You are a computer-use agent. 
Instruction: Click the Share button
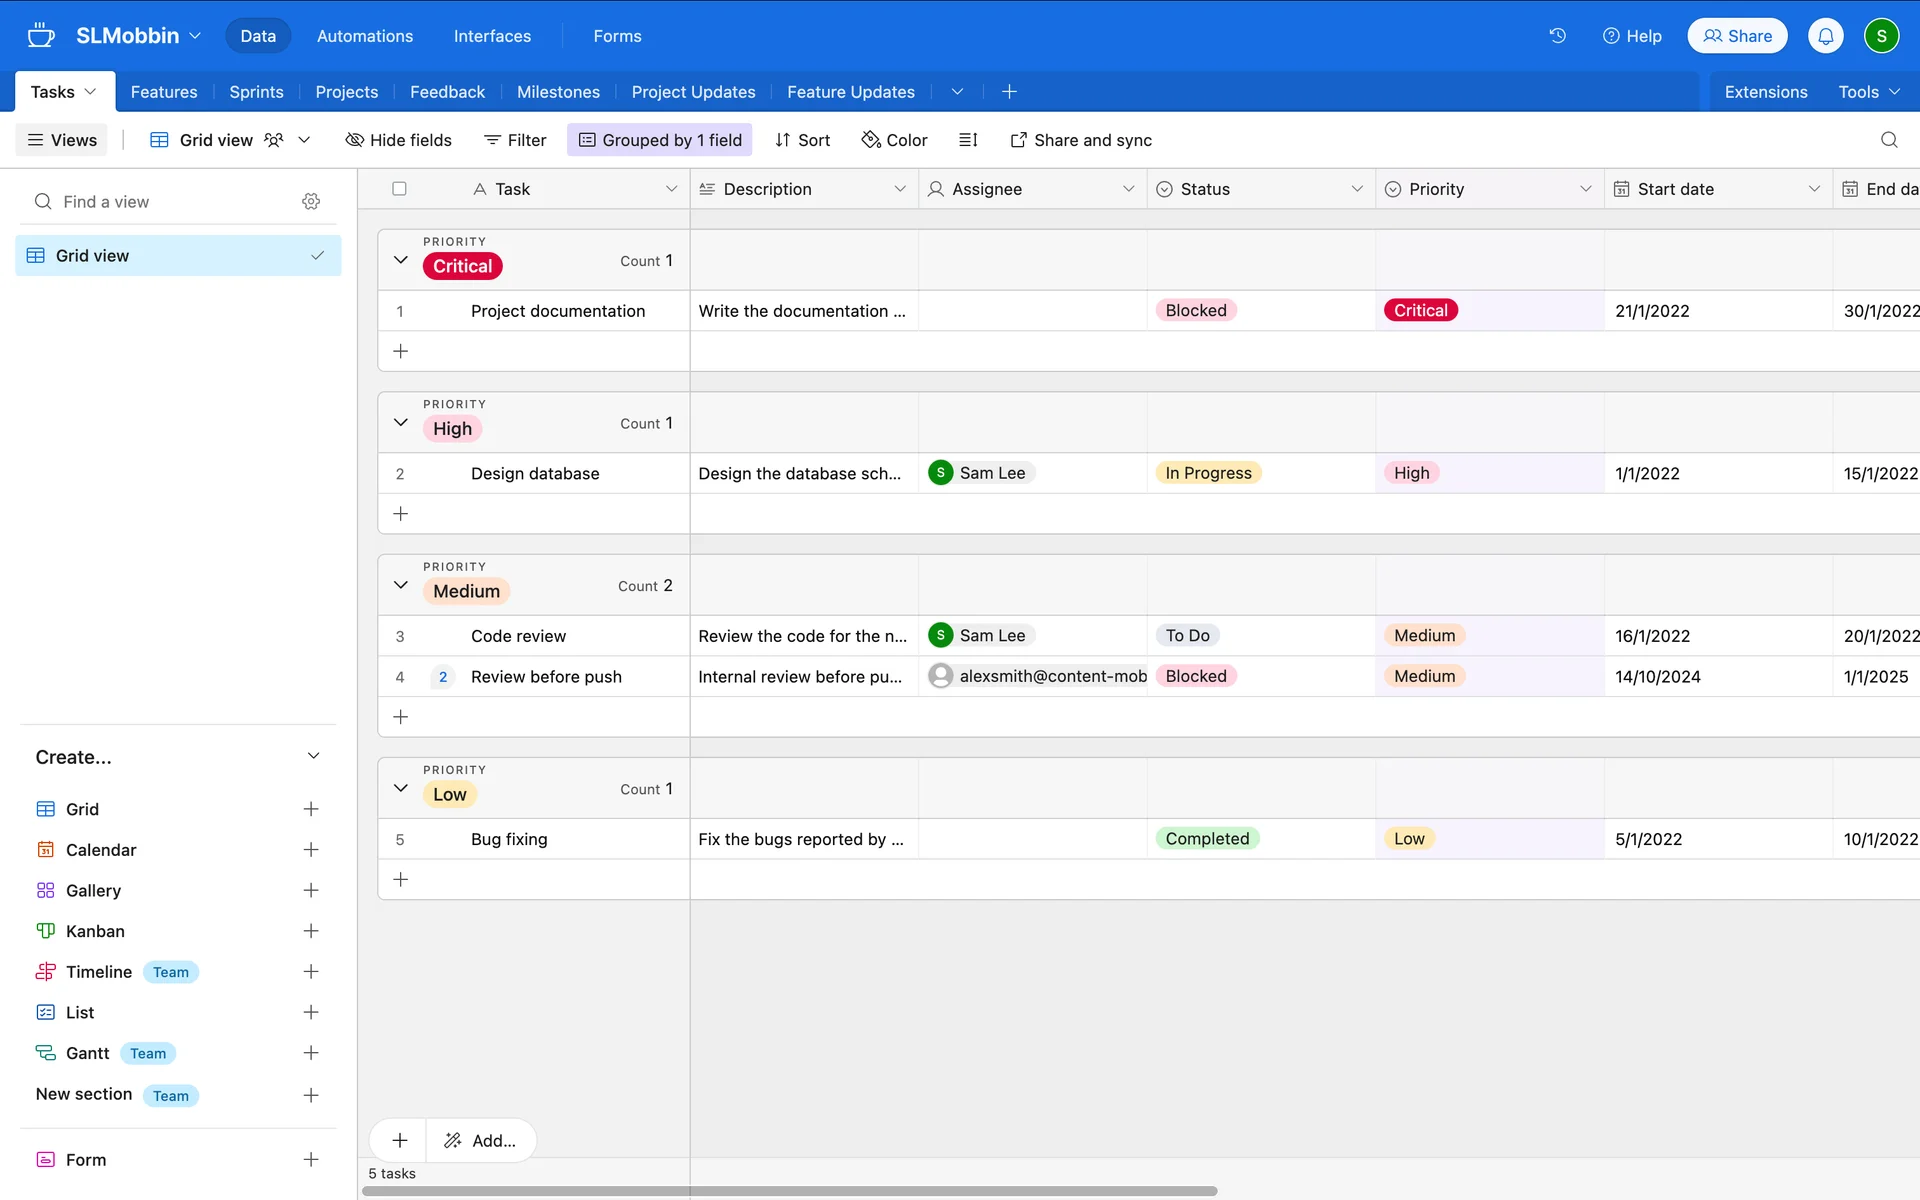click(1737, 36)
